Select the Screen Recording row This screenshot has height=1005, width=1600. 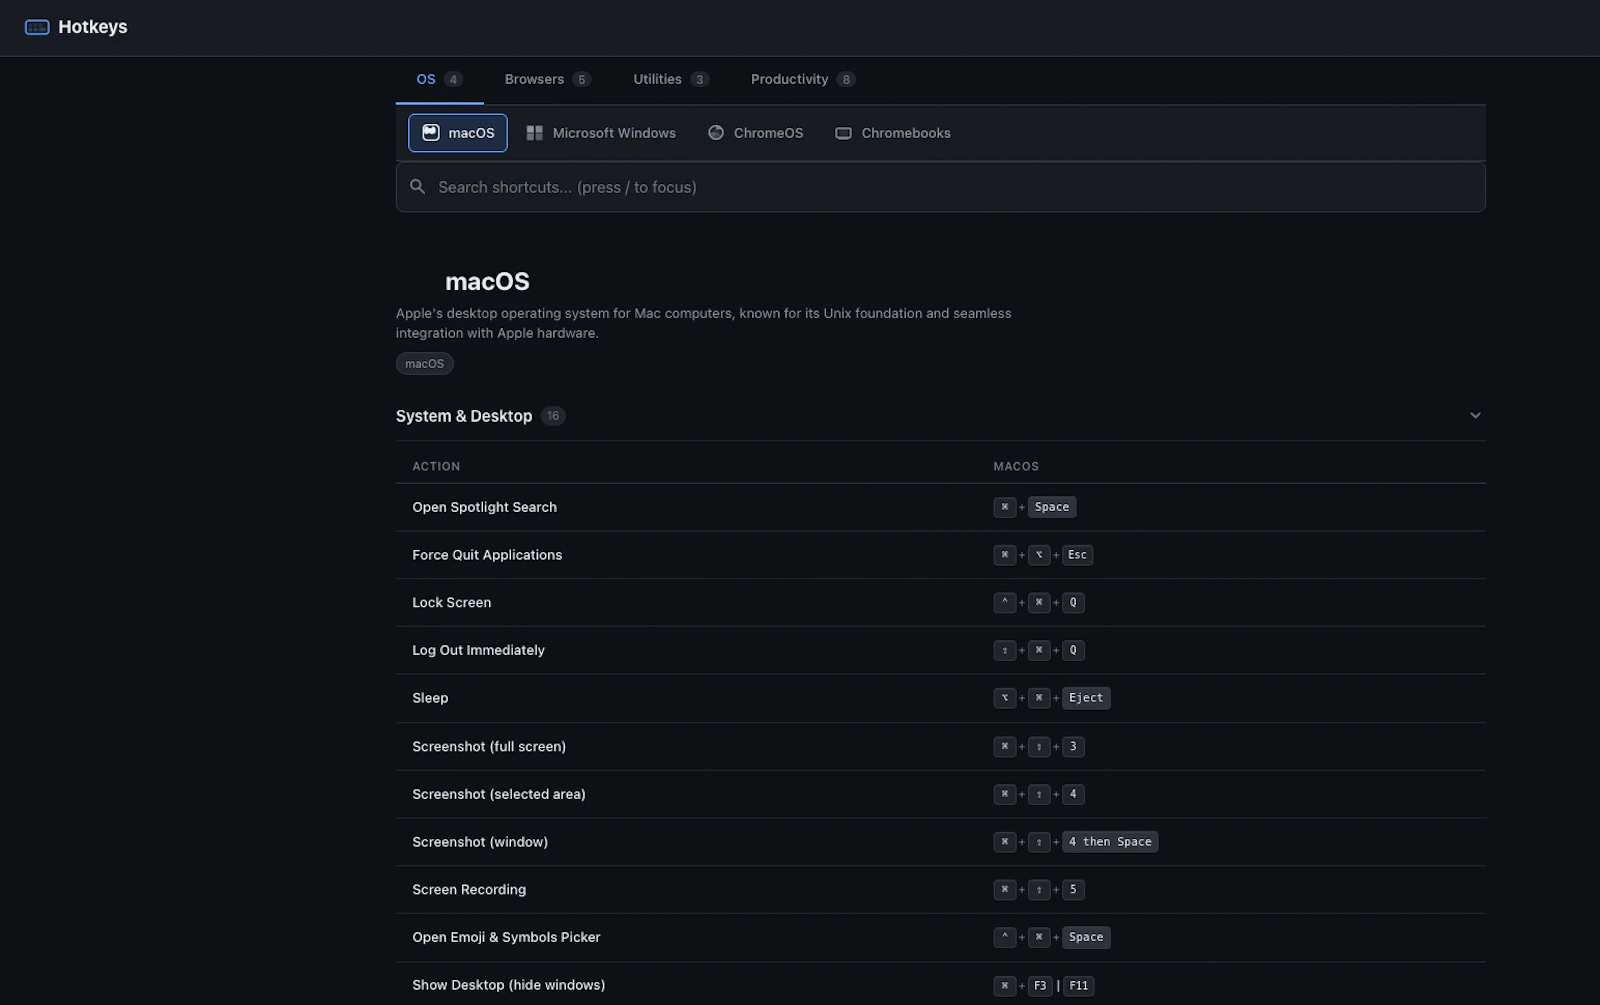(x=940, y=890)
